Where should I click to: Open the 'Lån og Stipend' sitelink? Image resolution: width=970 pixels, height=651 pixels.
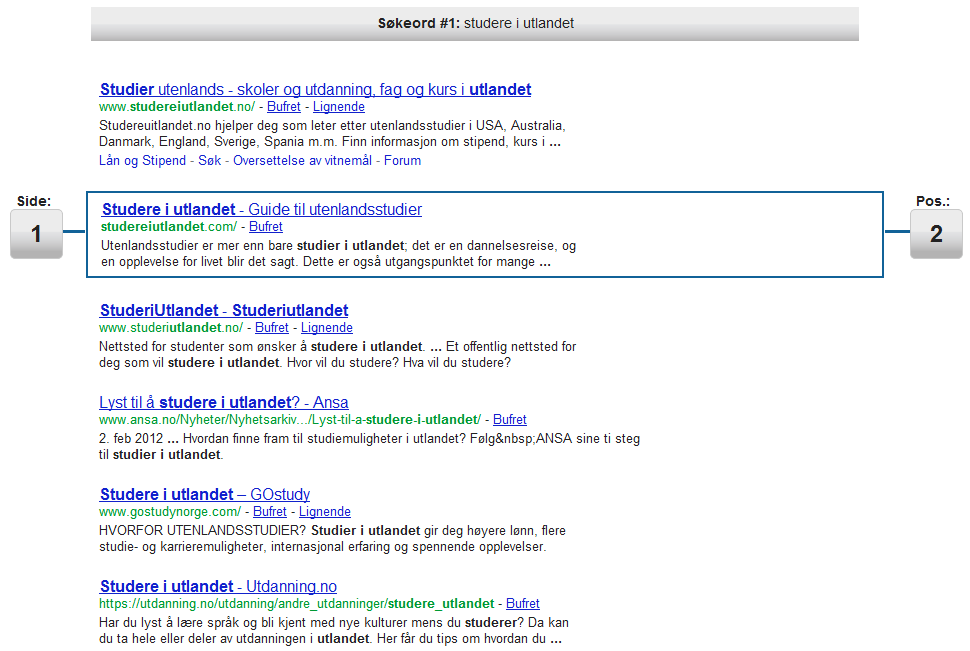(143, 161)
